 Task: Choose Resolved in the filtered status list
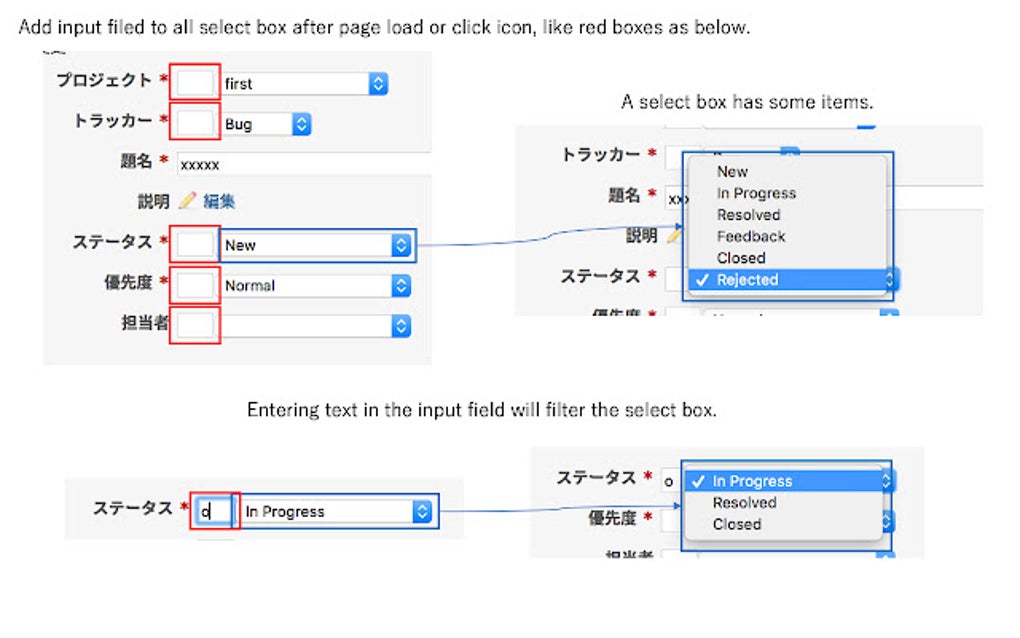point(743,503)
